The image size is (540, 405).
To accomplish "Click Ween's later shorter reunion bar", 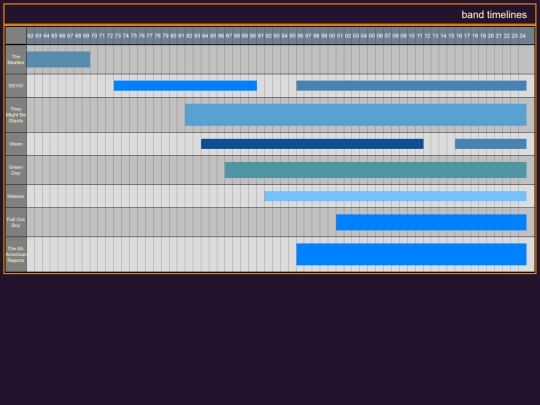I will click(x=490, y=144).
